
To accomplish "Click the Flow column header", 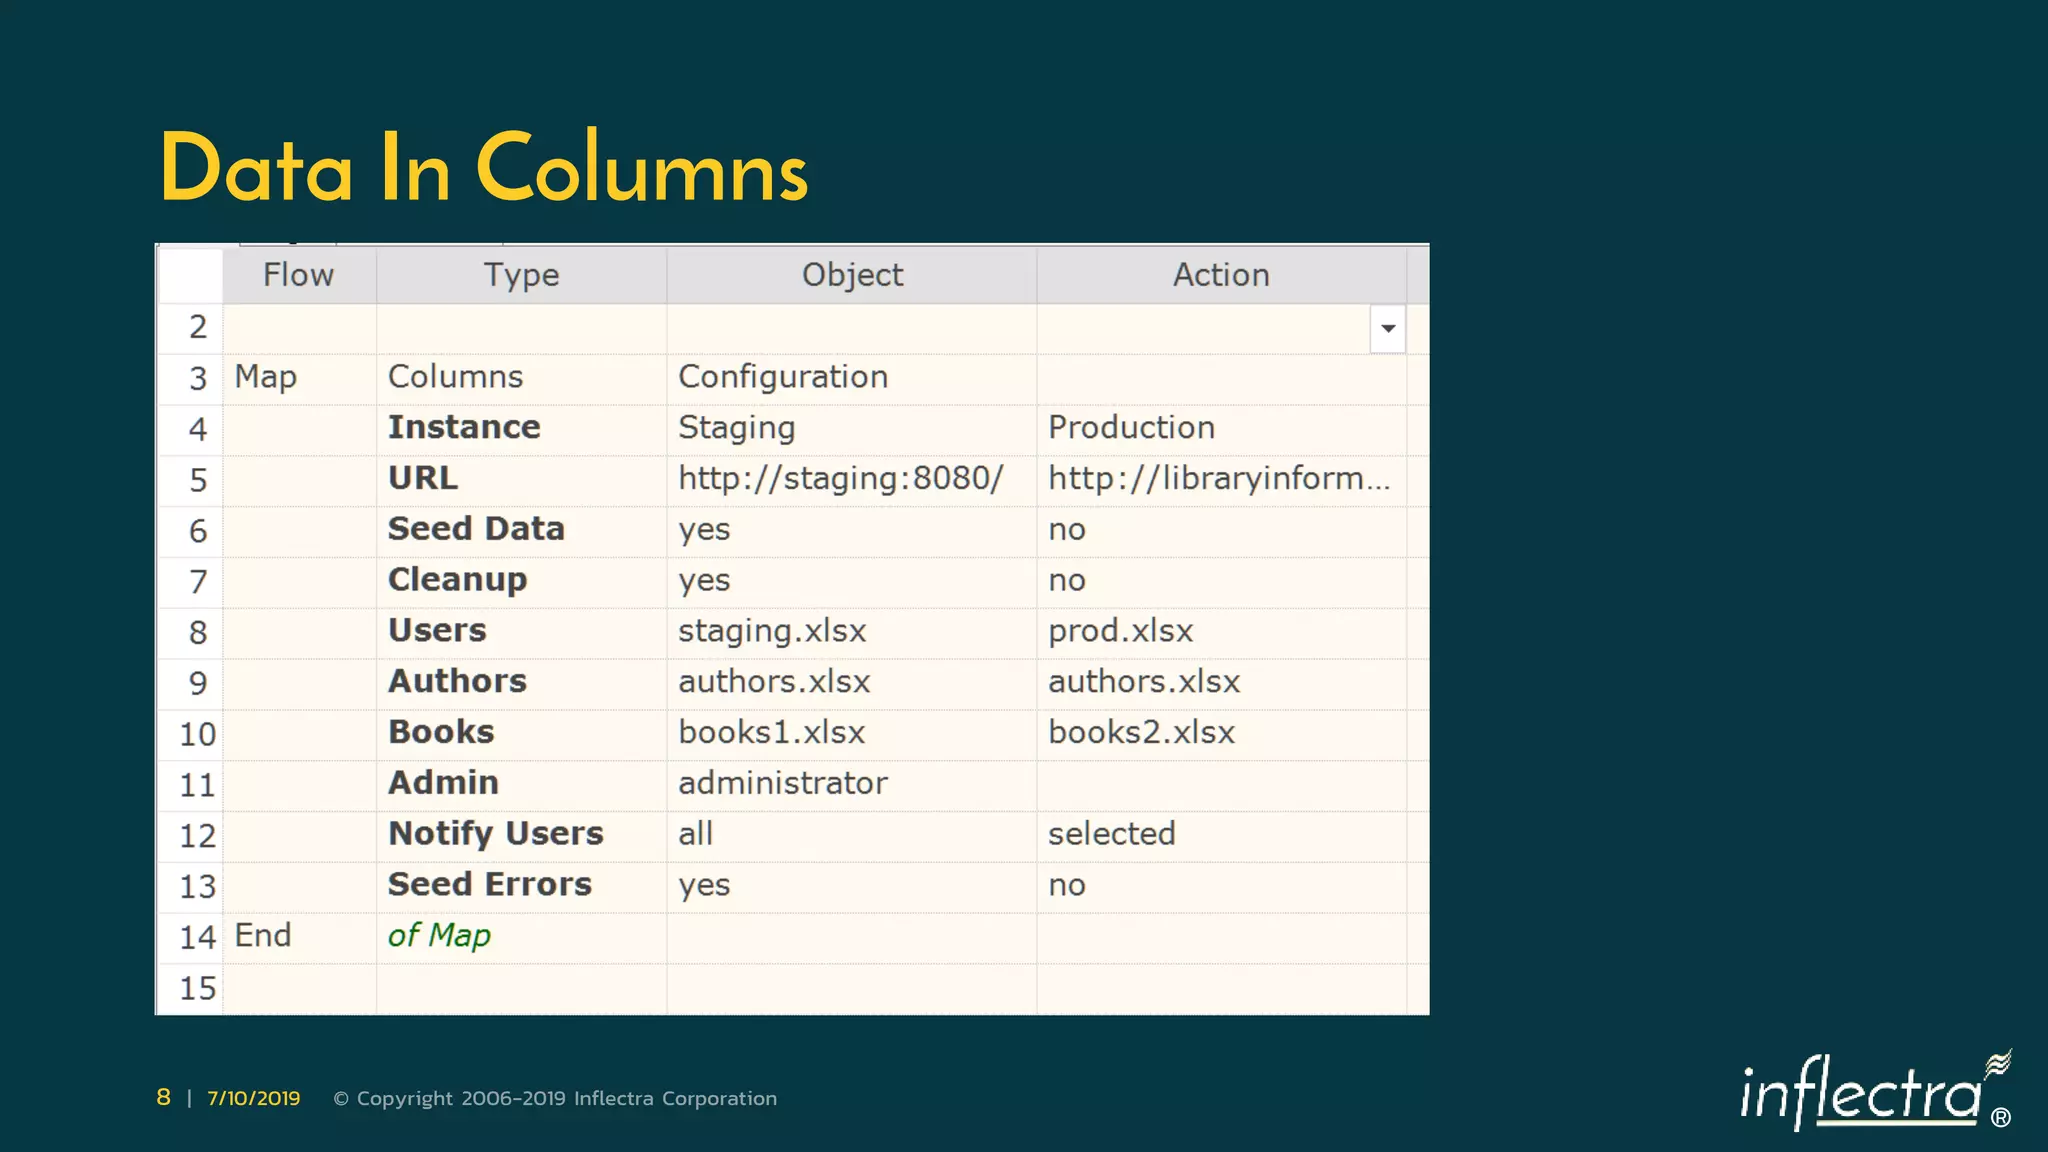I will pyautogui.click(x=299, y=275).
